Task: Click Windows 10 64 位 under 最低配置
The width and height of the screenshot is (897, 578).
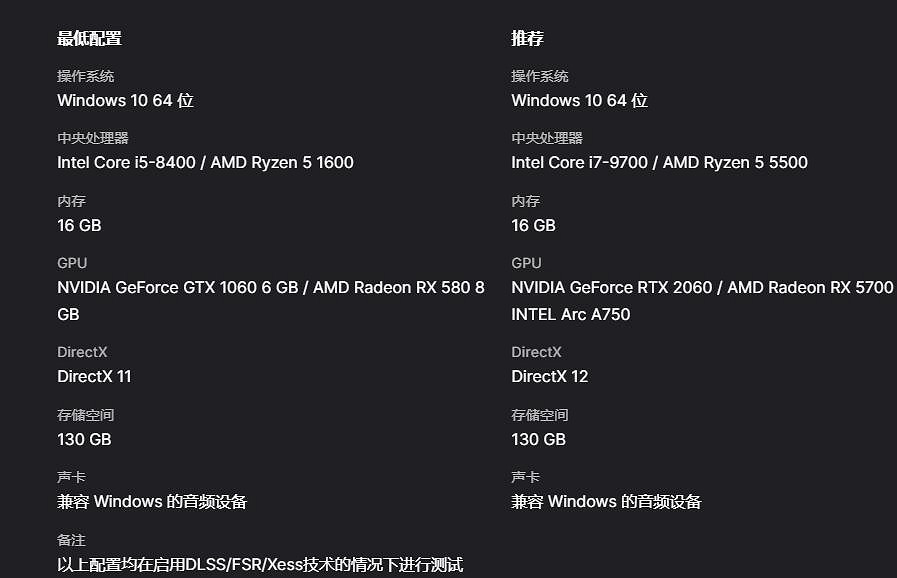Action: [x=125, y=101]
